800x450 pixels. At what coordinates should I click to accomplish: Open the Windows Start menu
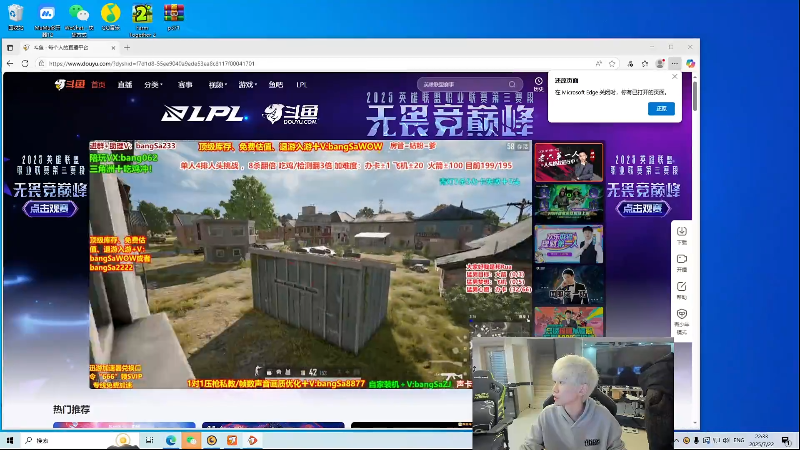[10, 440]
